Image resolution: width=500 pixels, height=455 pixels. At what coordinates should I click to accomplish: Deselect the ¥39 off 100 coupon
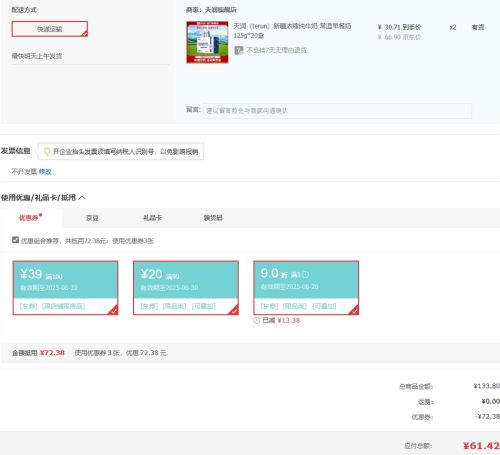[x=65, y=288]
